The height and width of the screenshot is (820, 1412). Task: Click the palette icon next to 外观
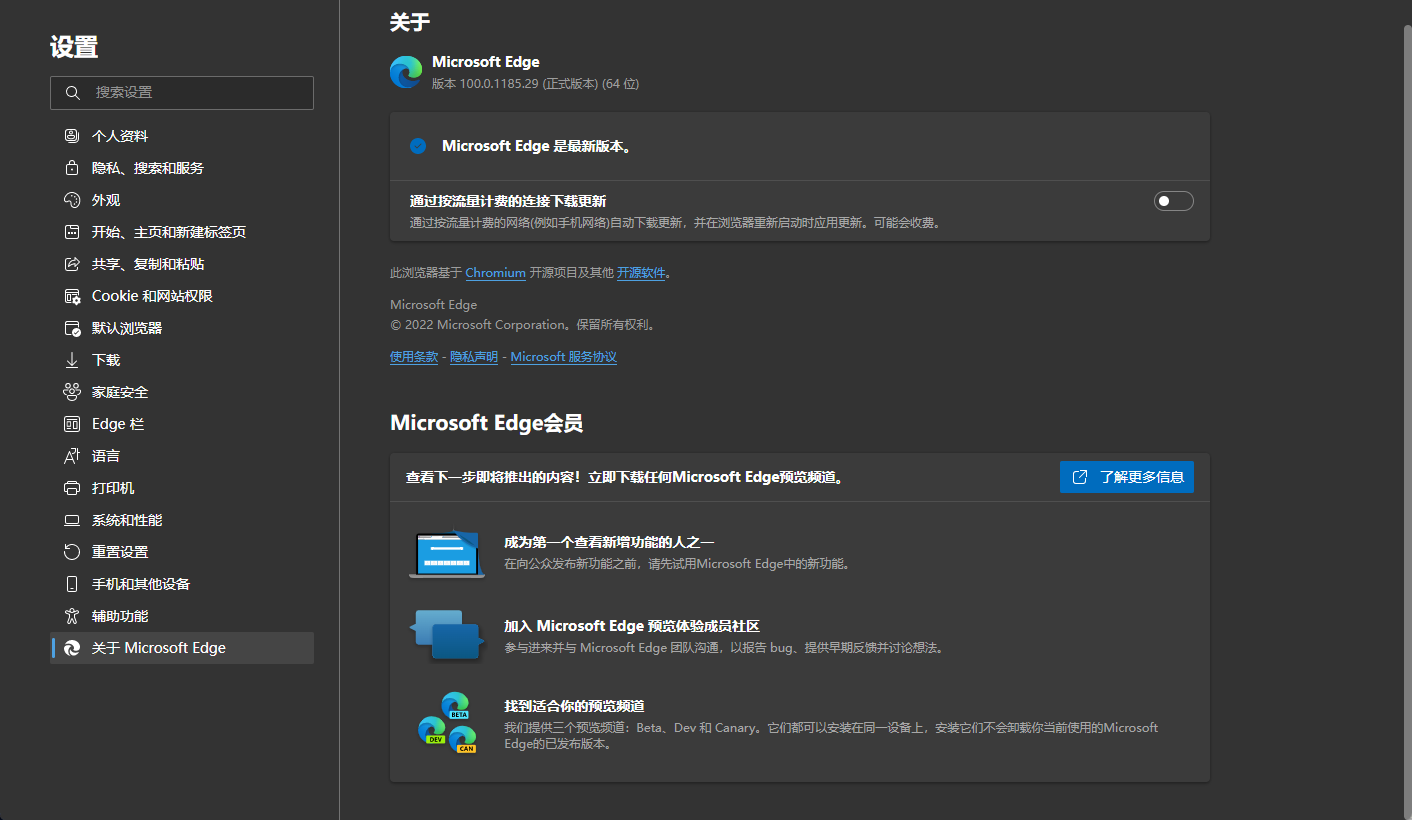click(72, 200)
